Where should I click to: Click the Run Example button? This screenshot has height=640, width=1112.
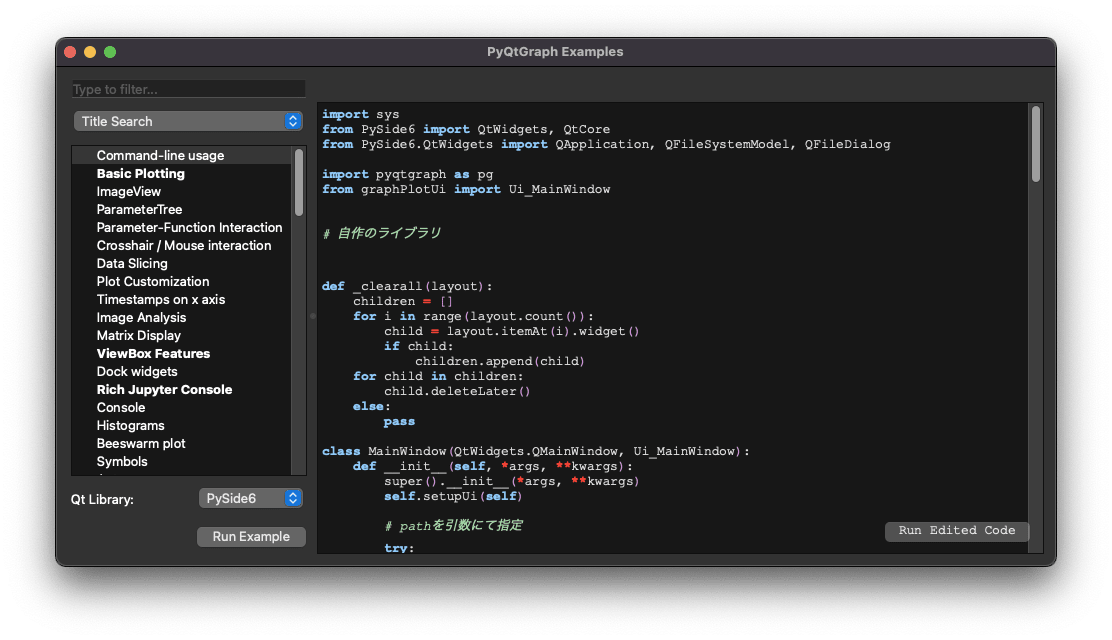(251, 536)
